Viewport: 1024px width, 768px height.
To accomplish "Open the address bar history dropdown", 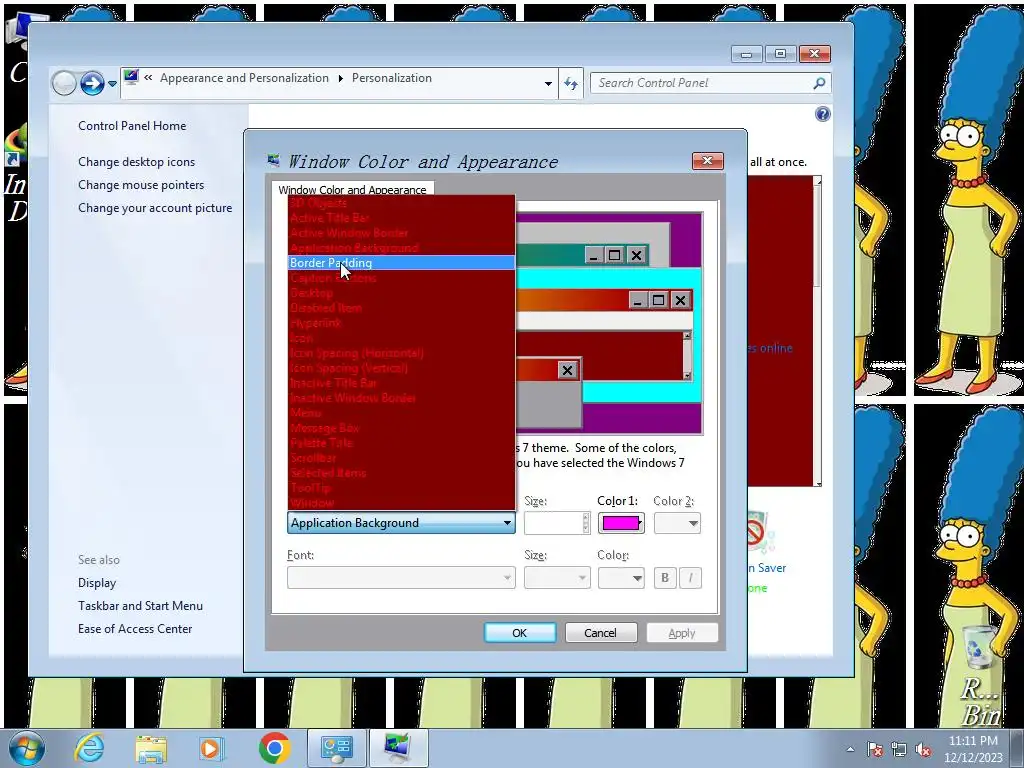I will pos(548,84).
